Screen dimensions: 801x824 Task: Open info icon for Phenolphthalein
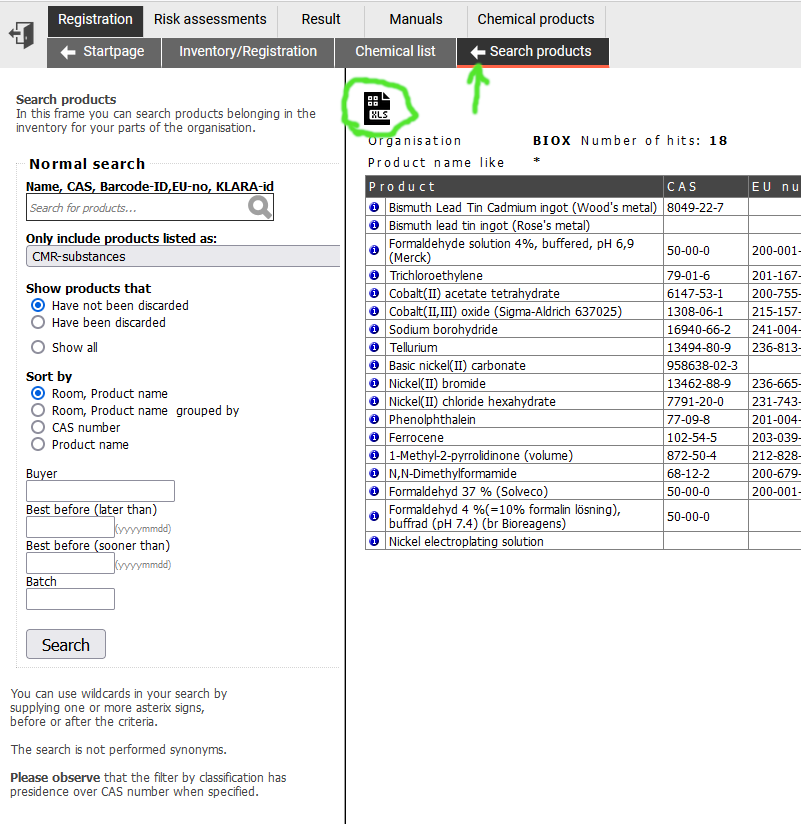(374, 419)
